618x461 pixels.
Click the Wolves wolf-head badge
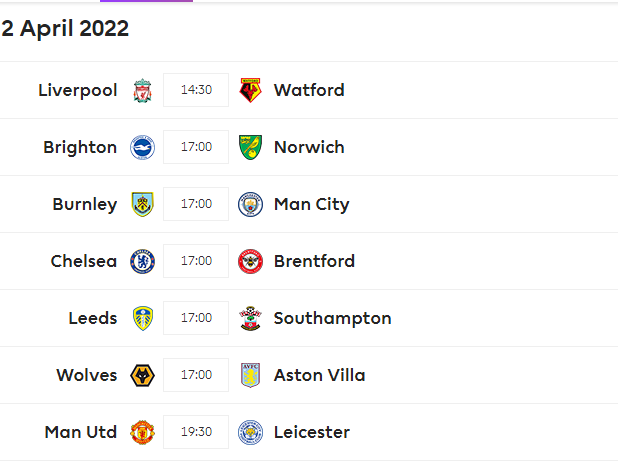pos(142,375)
